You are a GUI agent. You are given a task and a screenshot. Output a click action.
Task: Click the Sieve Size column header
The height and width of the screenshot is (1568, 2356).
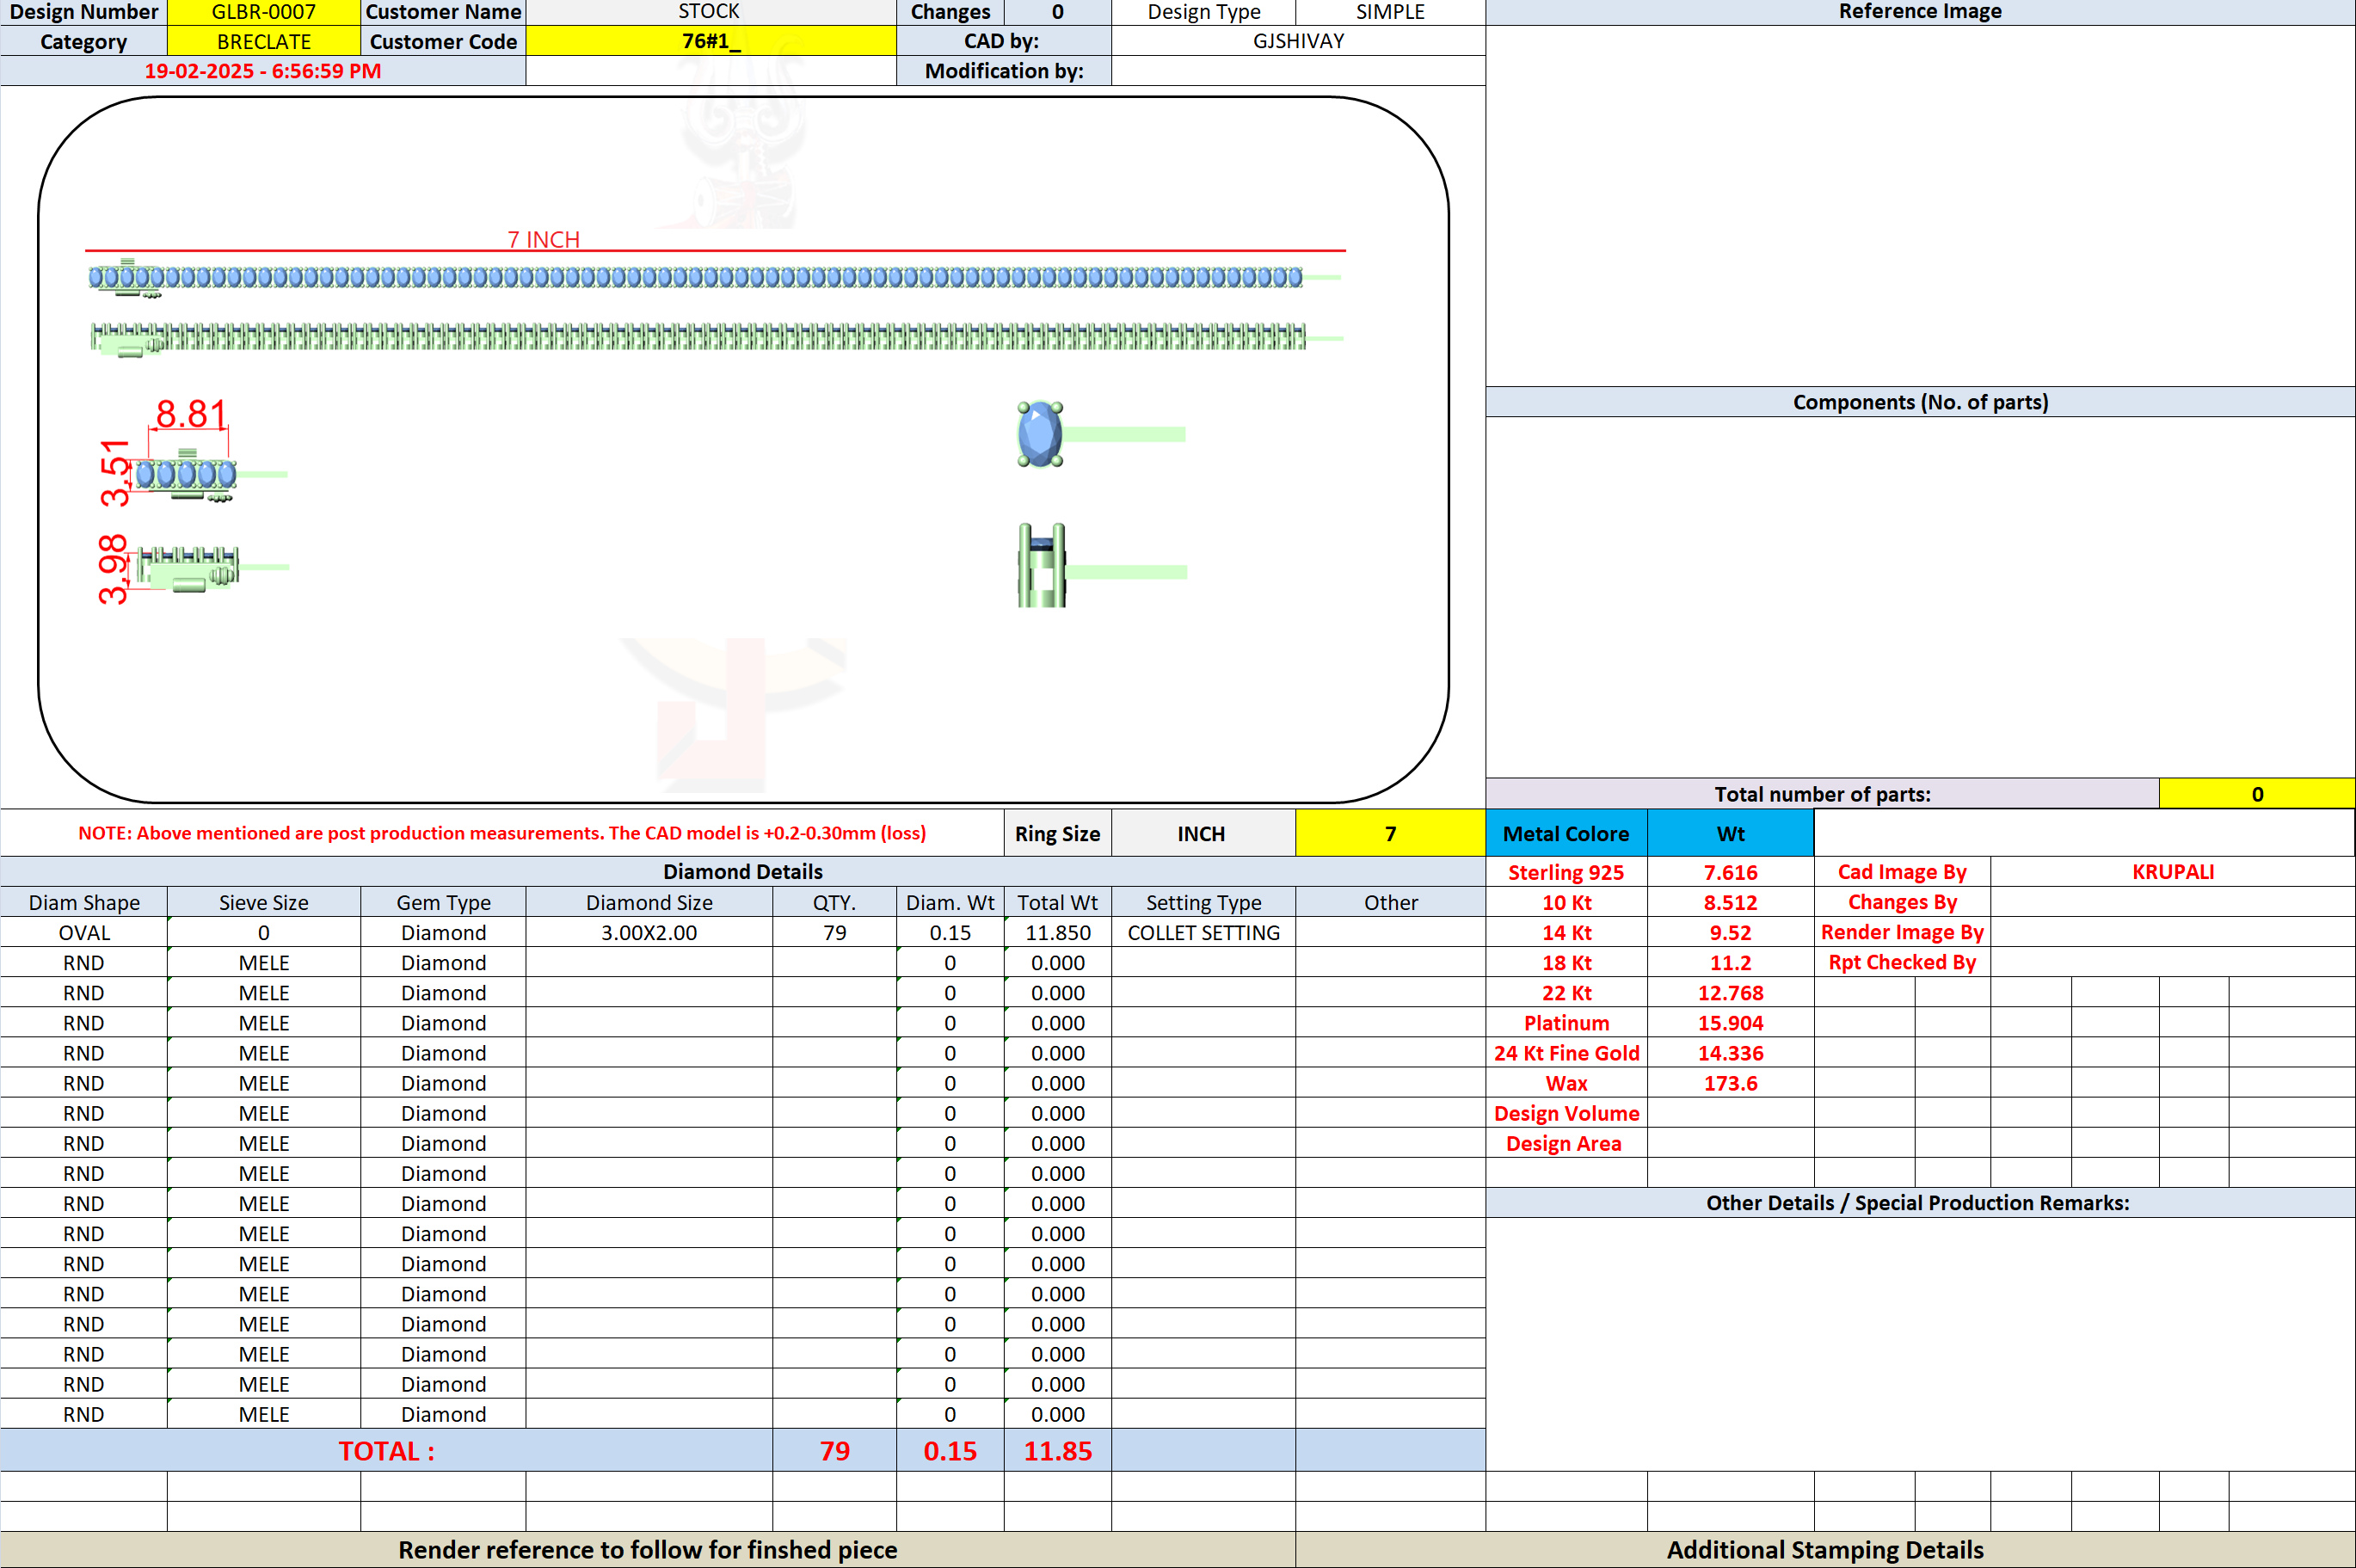coord(263,902)
